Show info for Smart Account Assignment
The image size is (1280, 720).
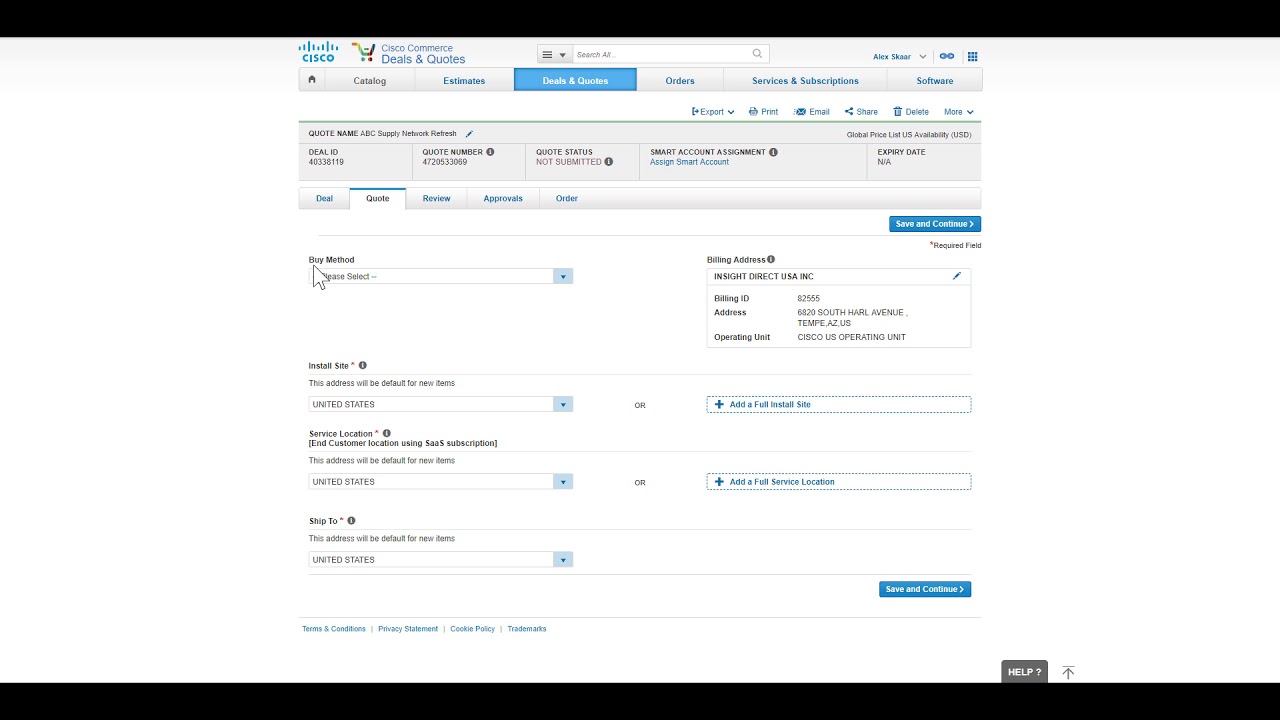[773, 152]
